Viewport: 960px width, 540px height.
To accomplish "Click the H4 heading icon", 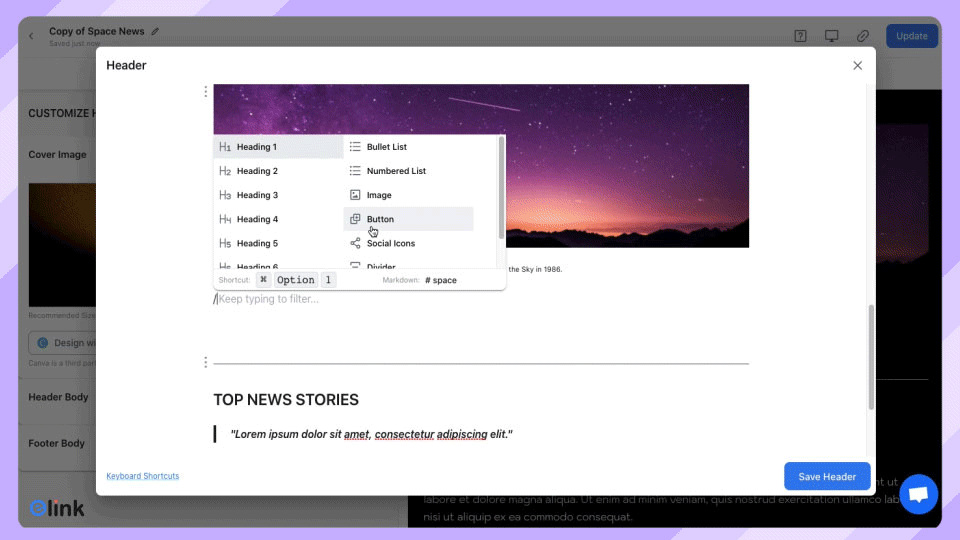I will pyautogui.click(x=225, y=219).
